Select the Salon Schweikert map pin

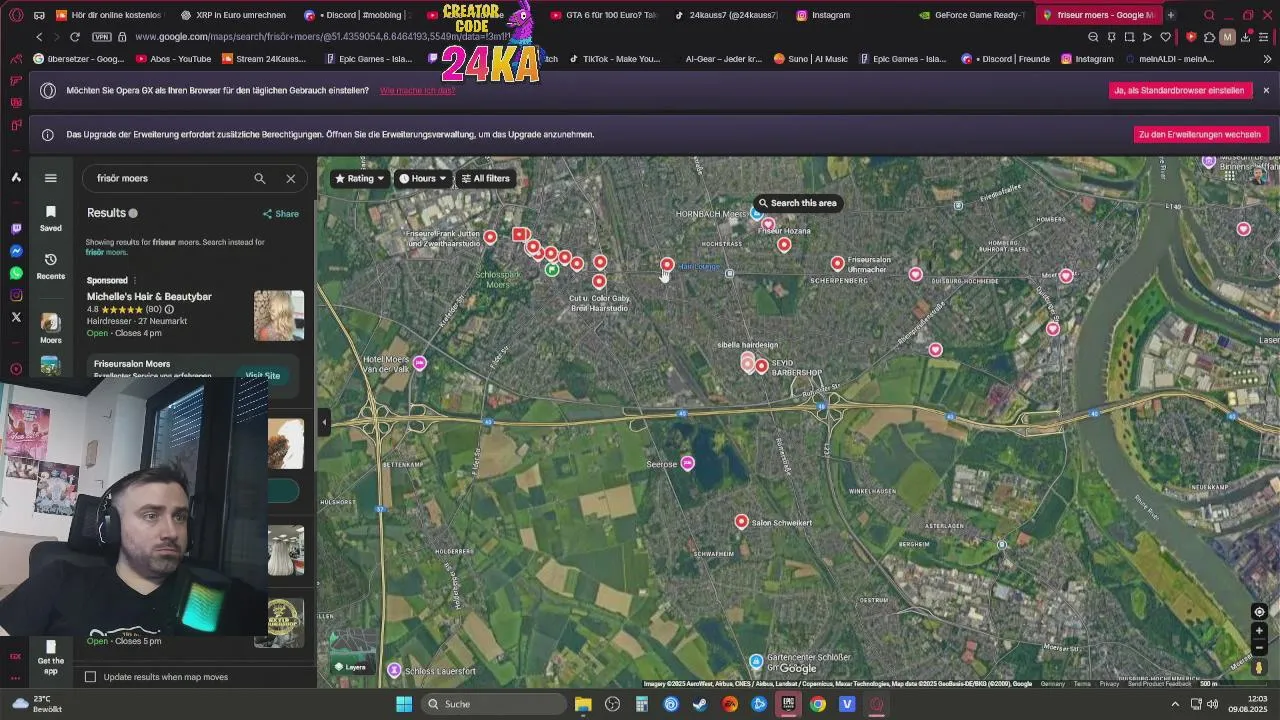click(741, 521)
